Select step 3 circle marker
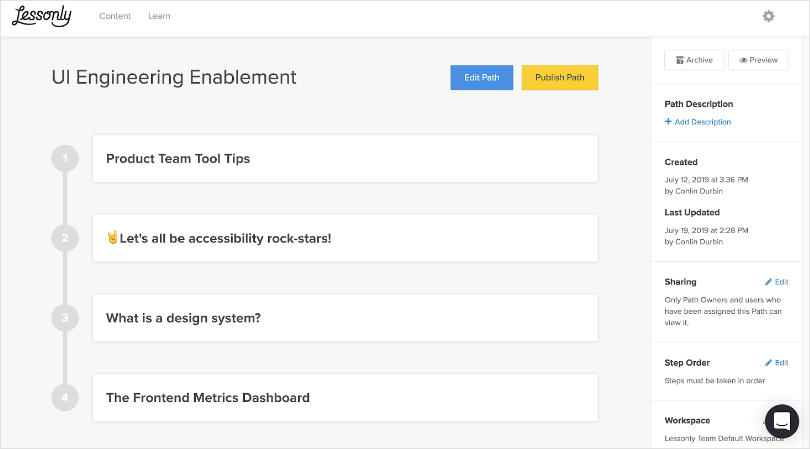The image size is (810, 449). click(64, 318)
